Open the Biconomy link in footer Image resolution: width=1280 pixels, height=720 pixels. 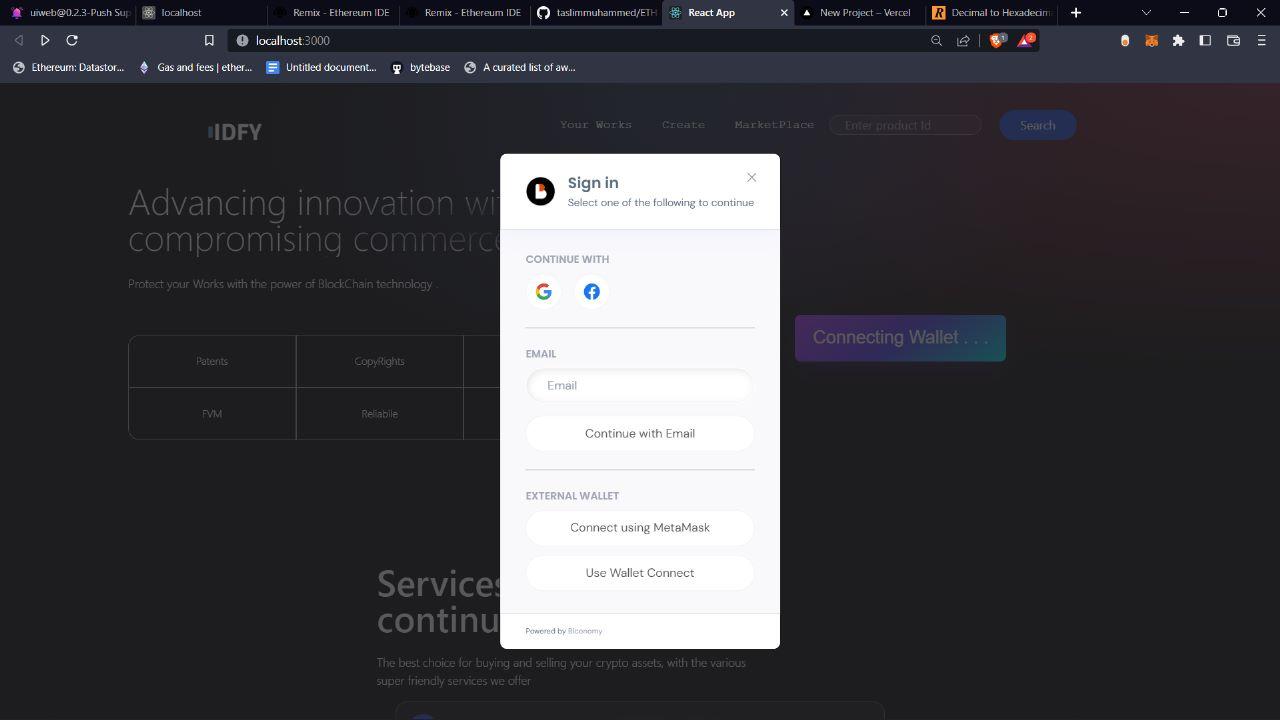[x=585, y=631]
